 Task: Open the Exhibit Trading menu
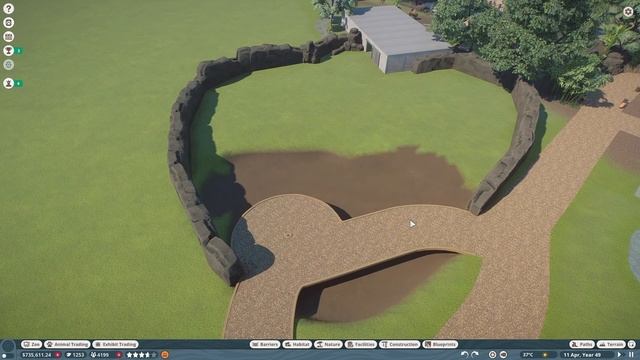(x=116, y=344)
